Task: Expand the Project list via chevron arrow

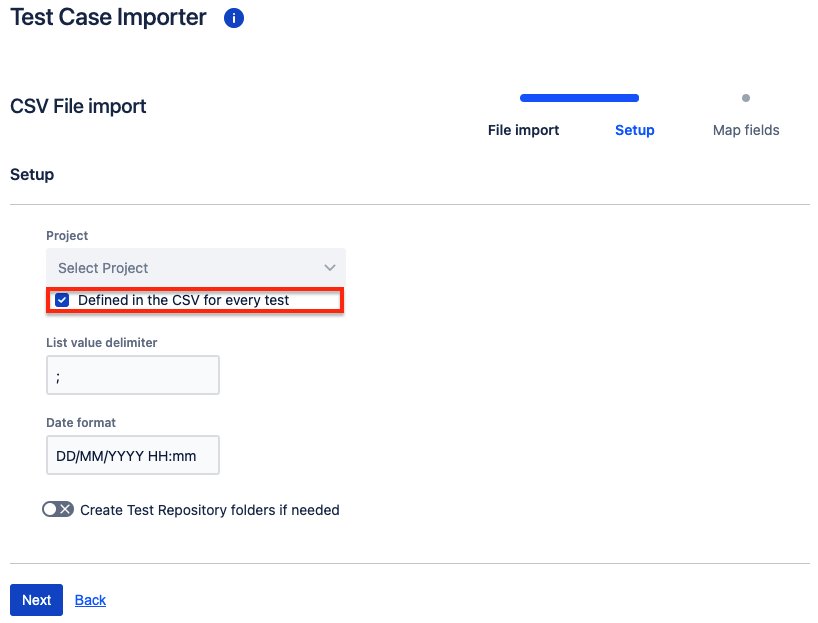Action: (x=330, y=268)
